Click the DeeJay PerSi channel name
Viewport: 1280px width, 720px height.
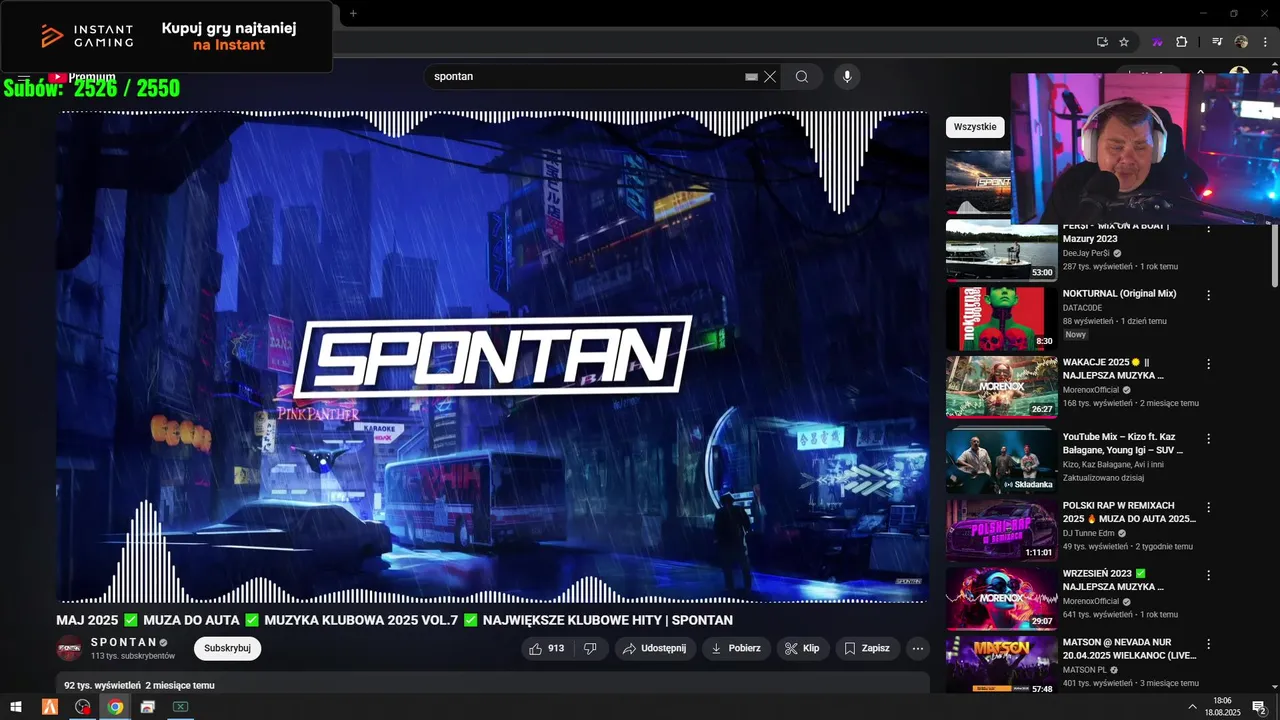tap(1086, 253)
